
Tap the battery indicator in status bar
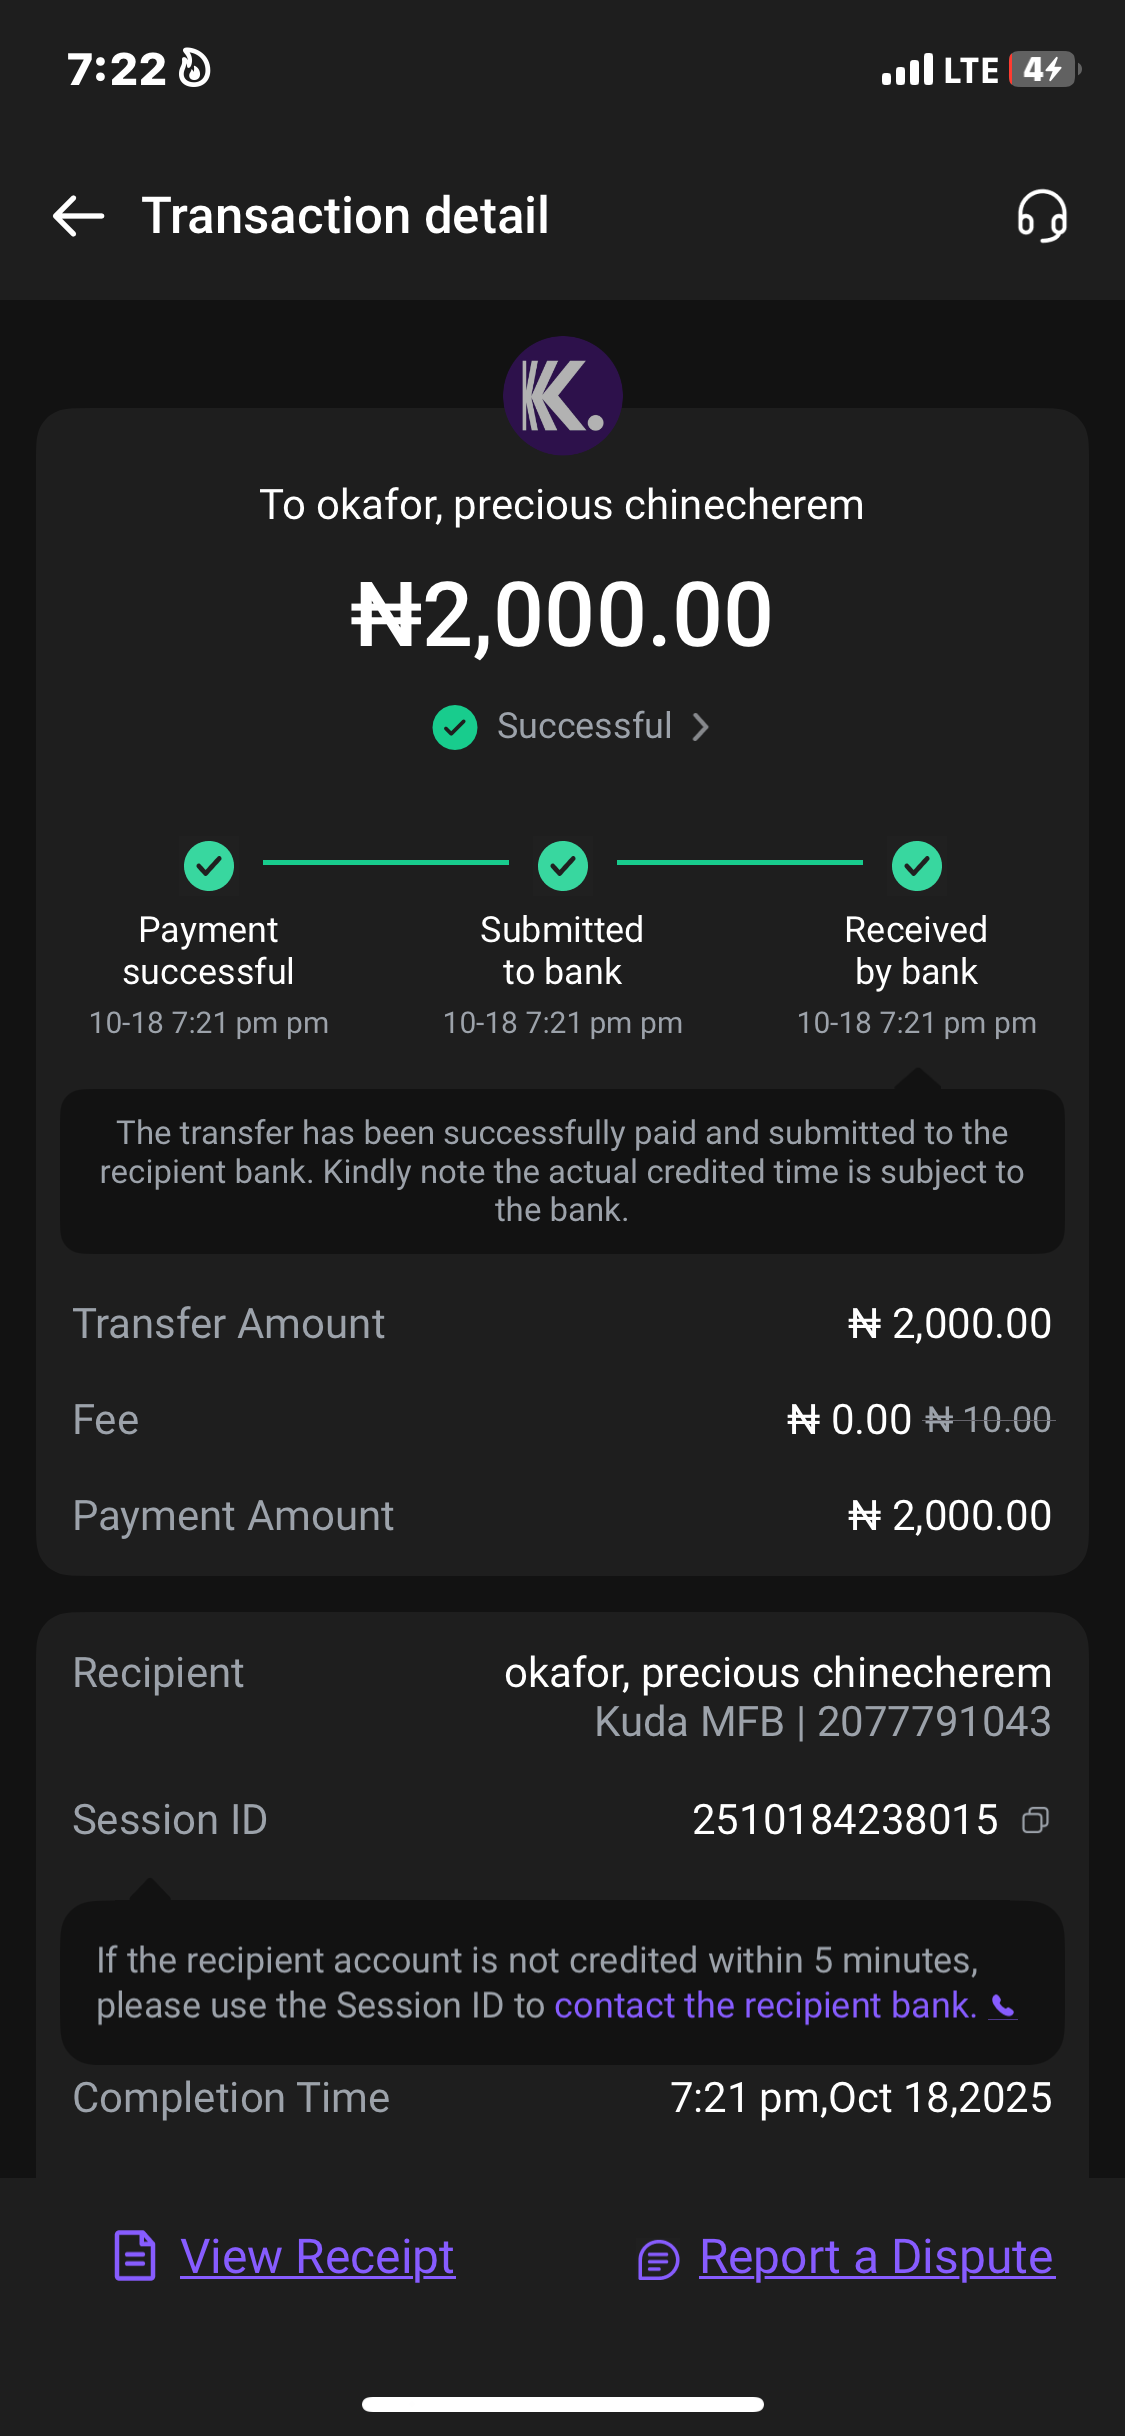pyautogui.click(x=1043, y=70)
